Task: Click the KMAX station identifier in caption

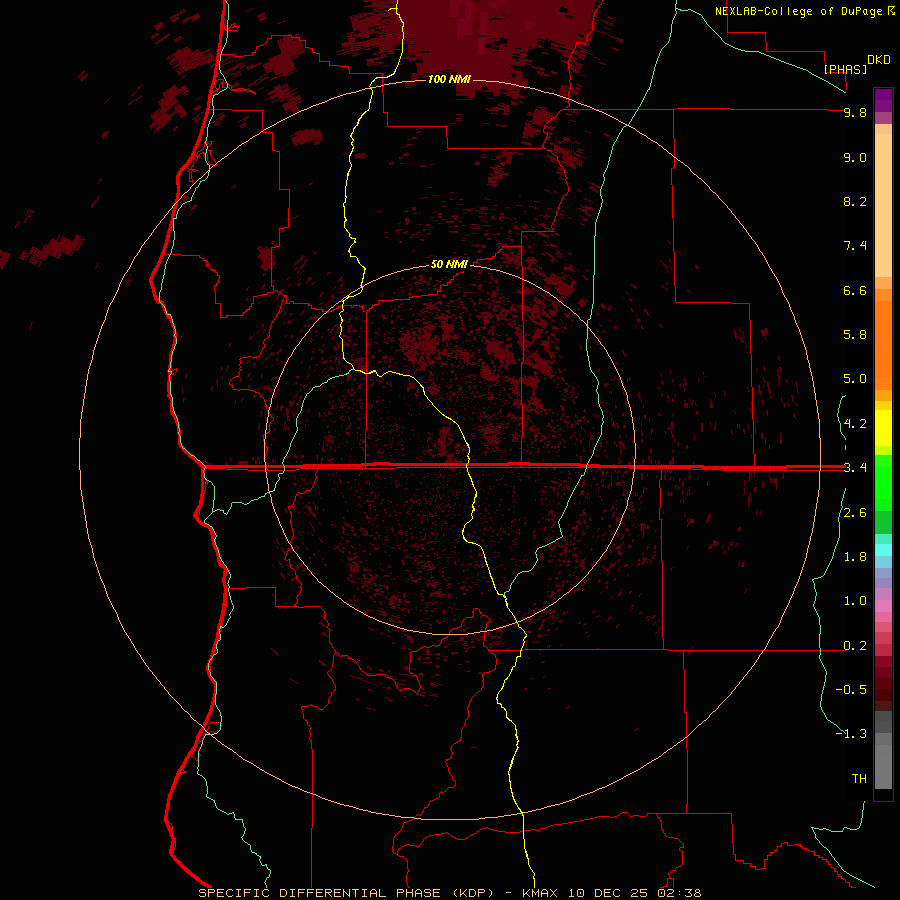Action: pyautogui.click(x=540, y=893)
